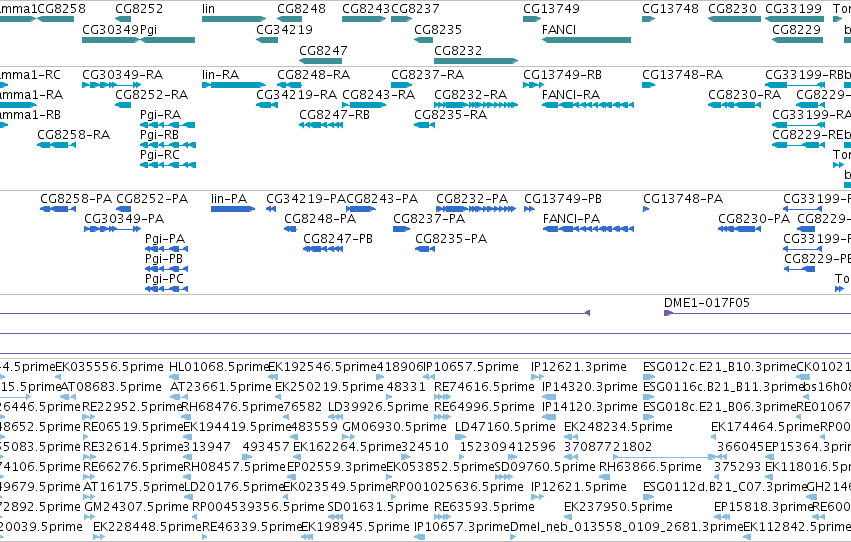Select the AT08683.5prime EST label

pos(111,387)
